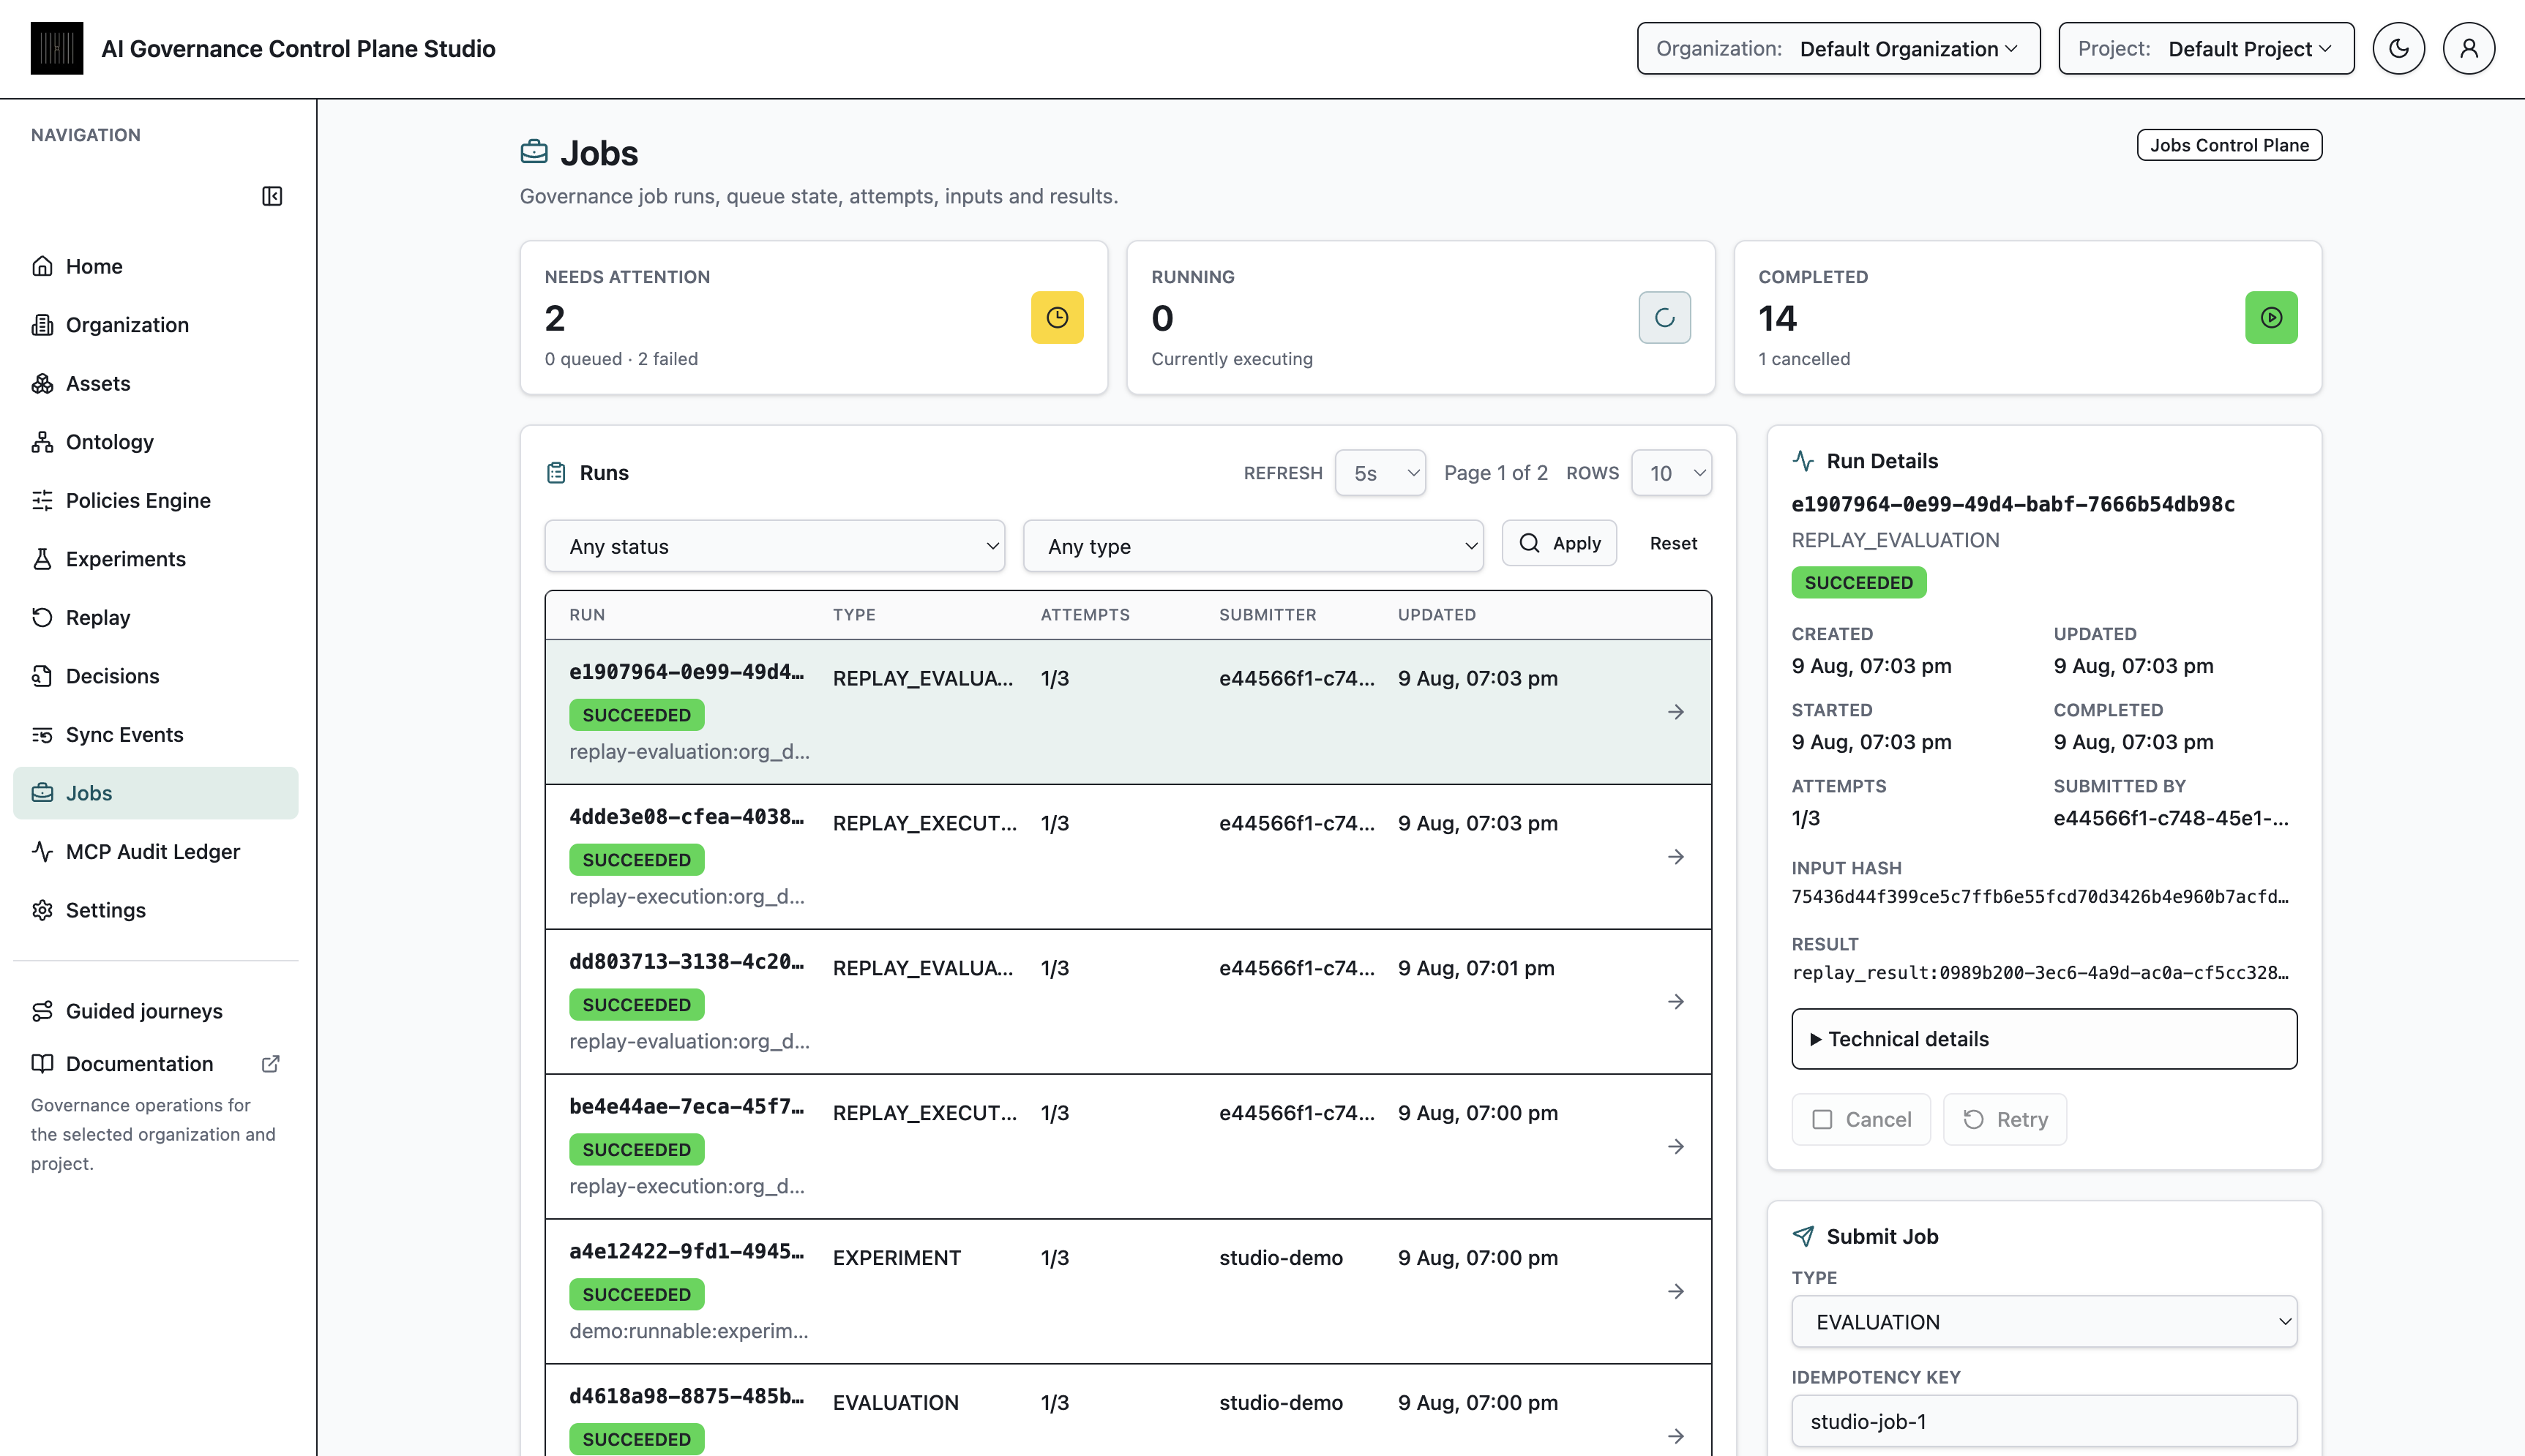This screenshot has width=2525, height=1456.
Task: Click the green Completed play icon
Action: point(2271,317)
